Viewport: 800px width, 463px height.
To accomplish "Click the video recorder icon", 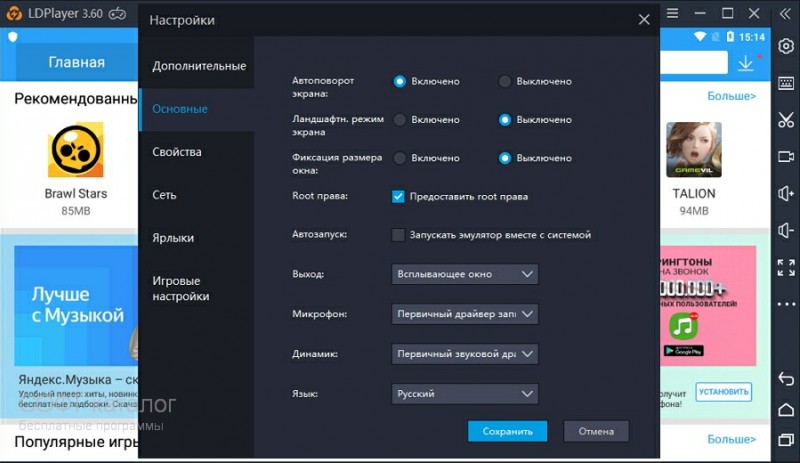I will pyautogui.click(x=786, y=156).
